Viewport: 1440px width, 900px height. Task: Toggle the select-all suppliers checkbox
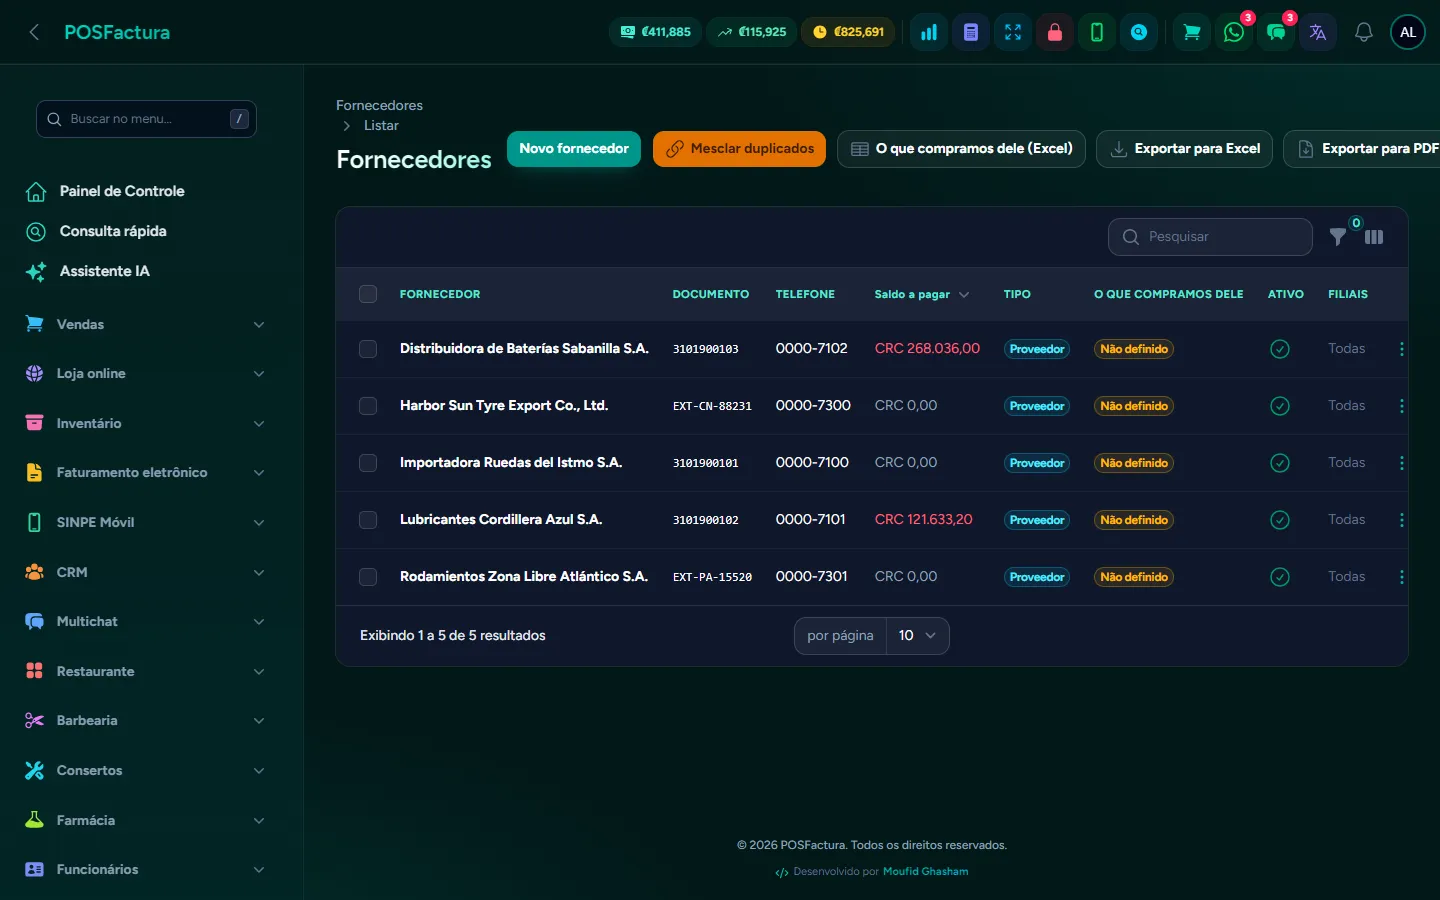[368, 294]
